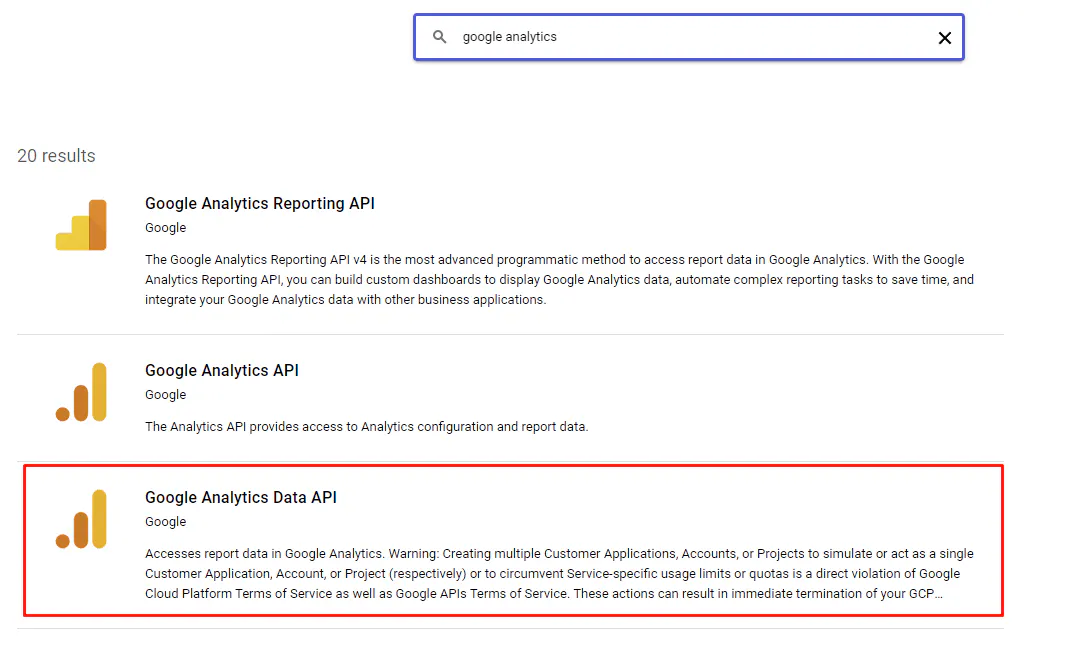Click the Reporting API v4 description text
This screenshot has height=645, width=1071.
(559, 280)
